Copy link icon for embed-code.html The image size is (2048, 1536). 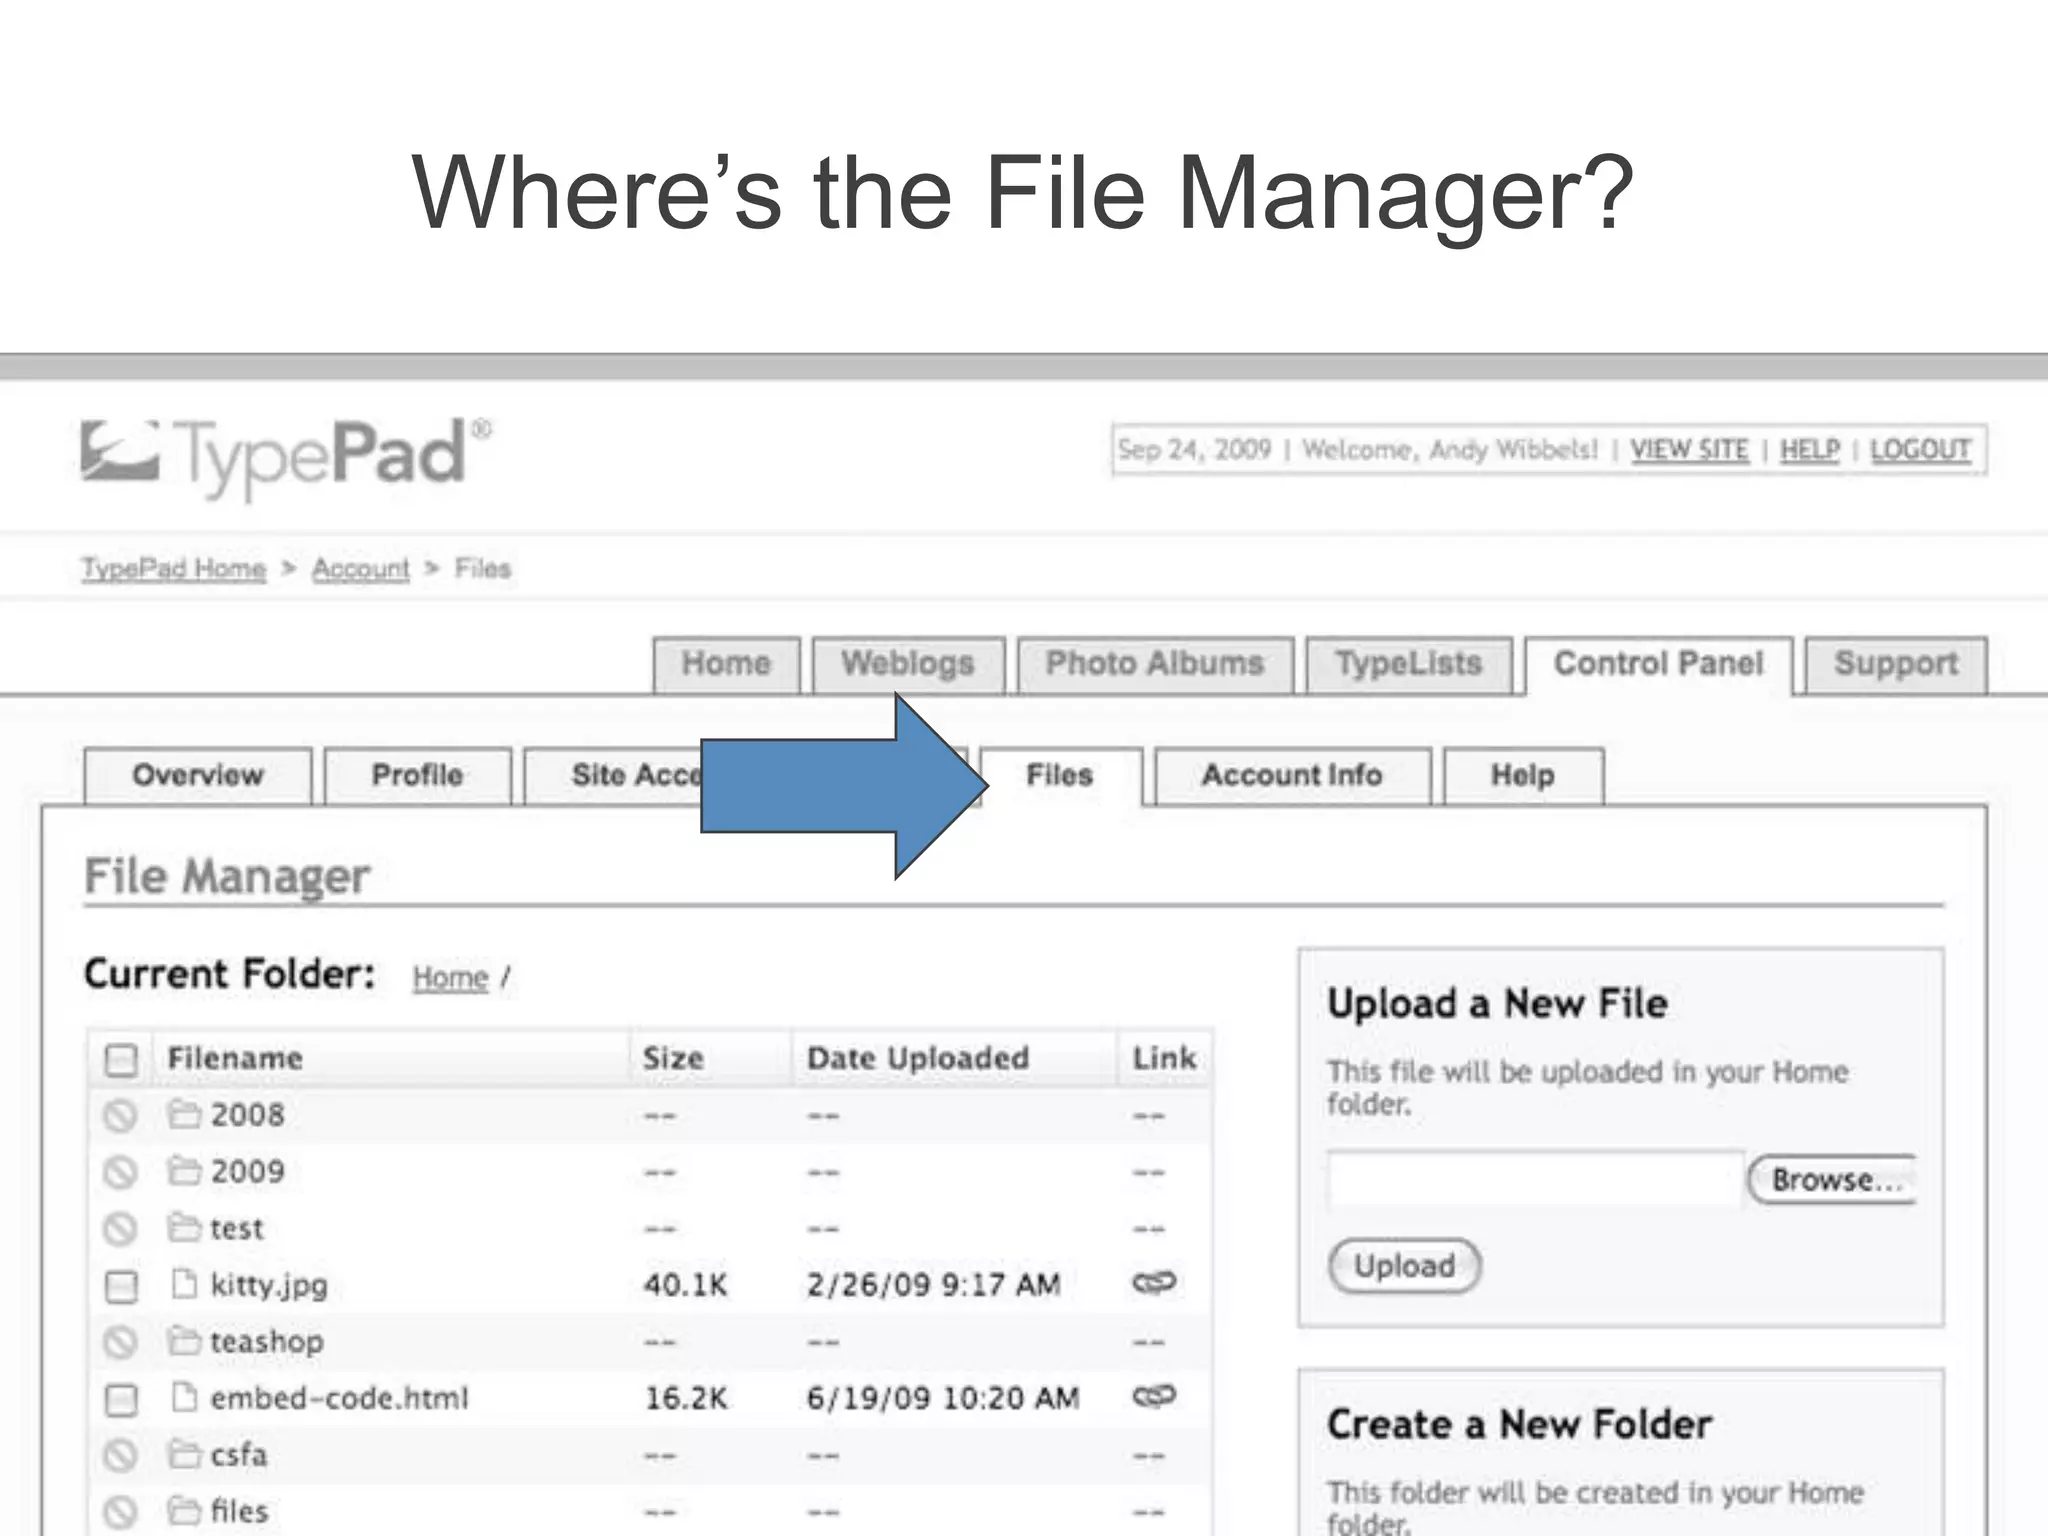[x=1154, y=1396]
